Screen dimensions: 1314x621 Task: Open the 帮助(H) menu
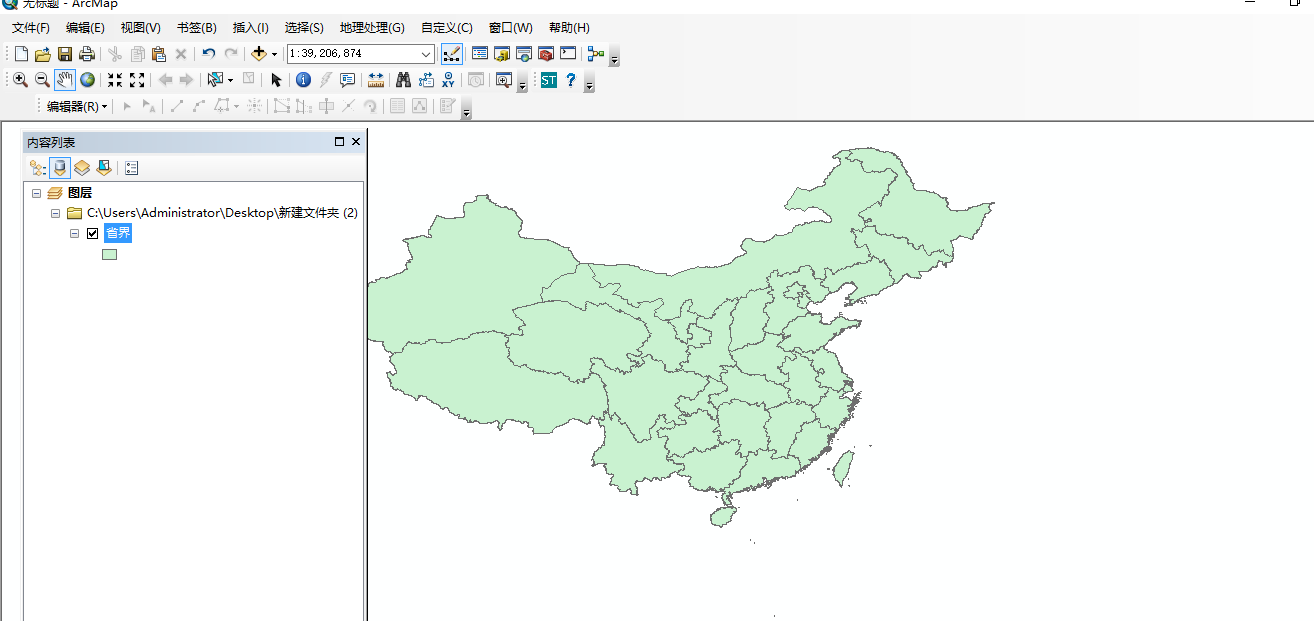coord(569,28)
